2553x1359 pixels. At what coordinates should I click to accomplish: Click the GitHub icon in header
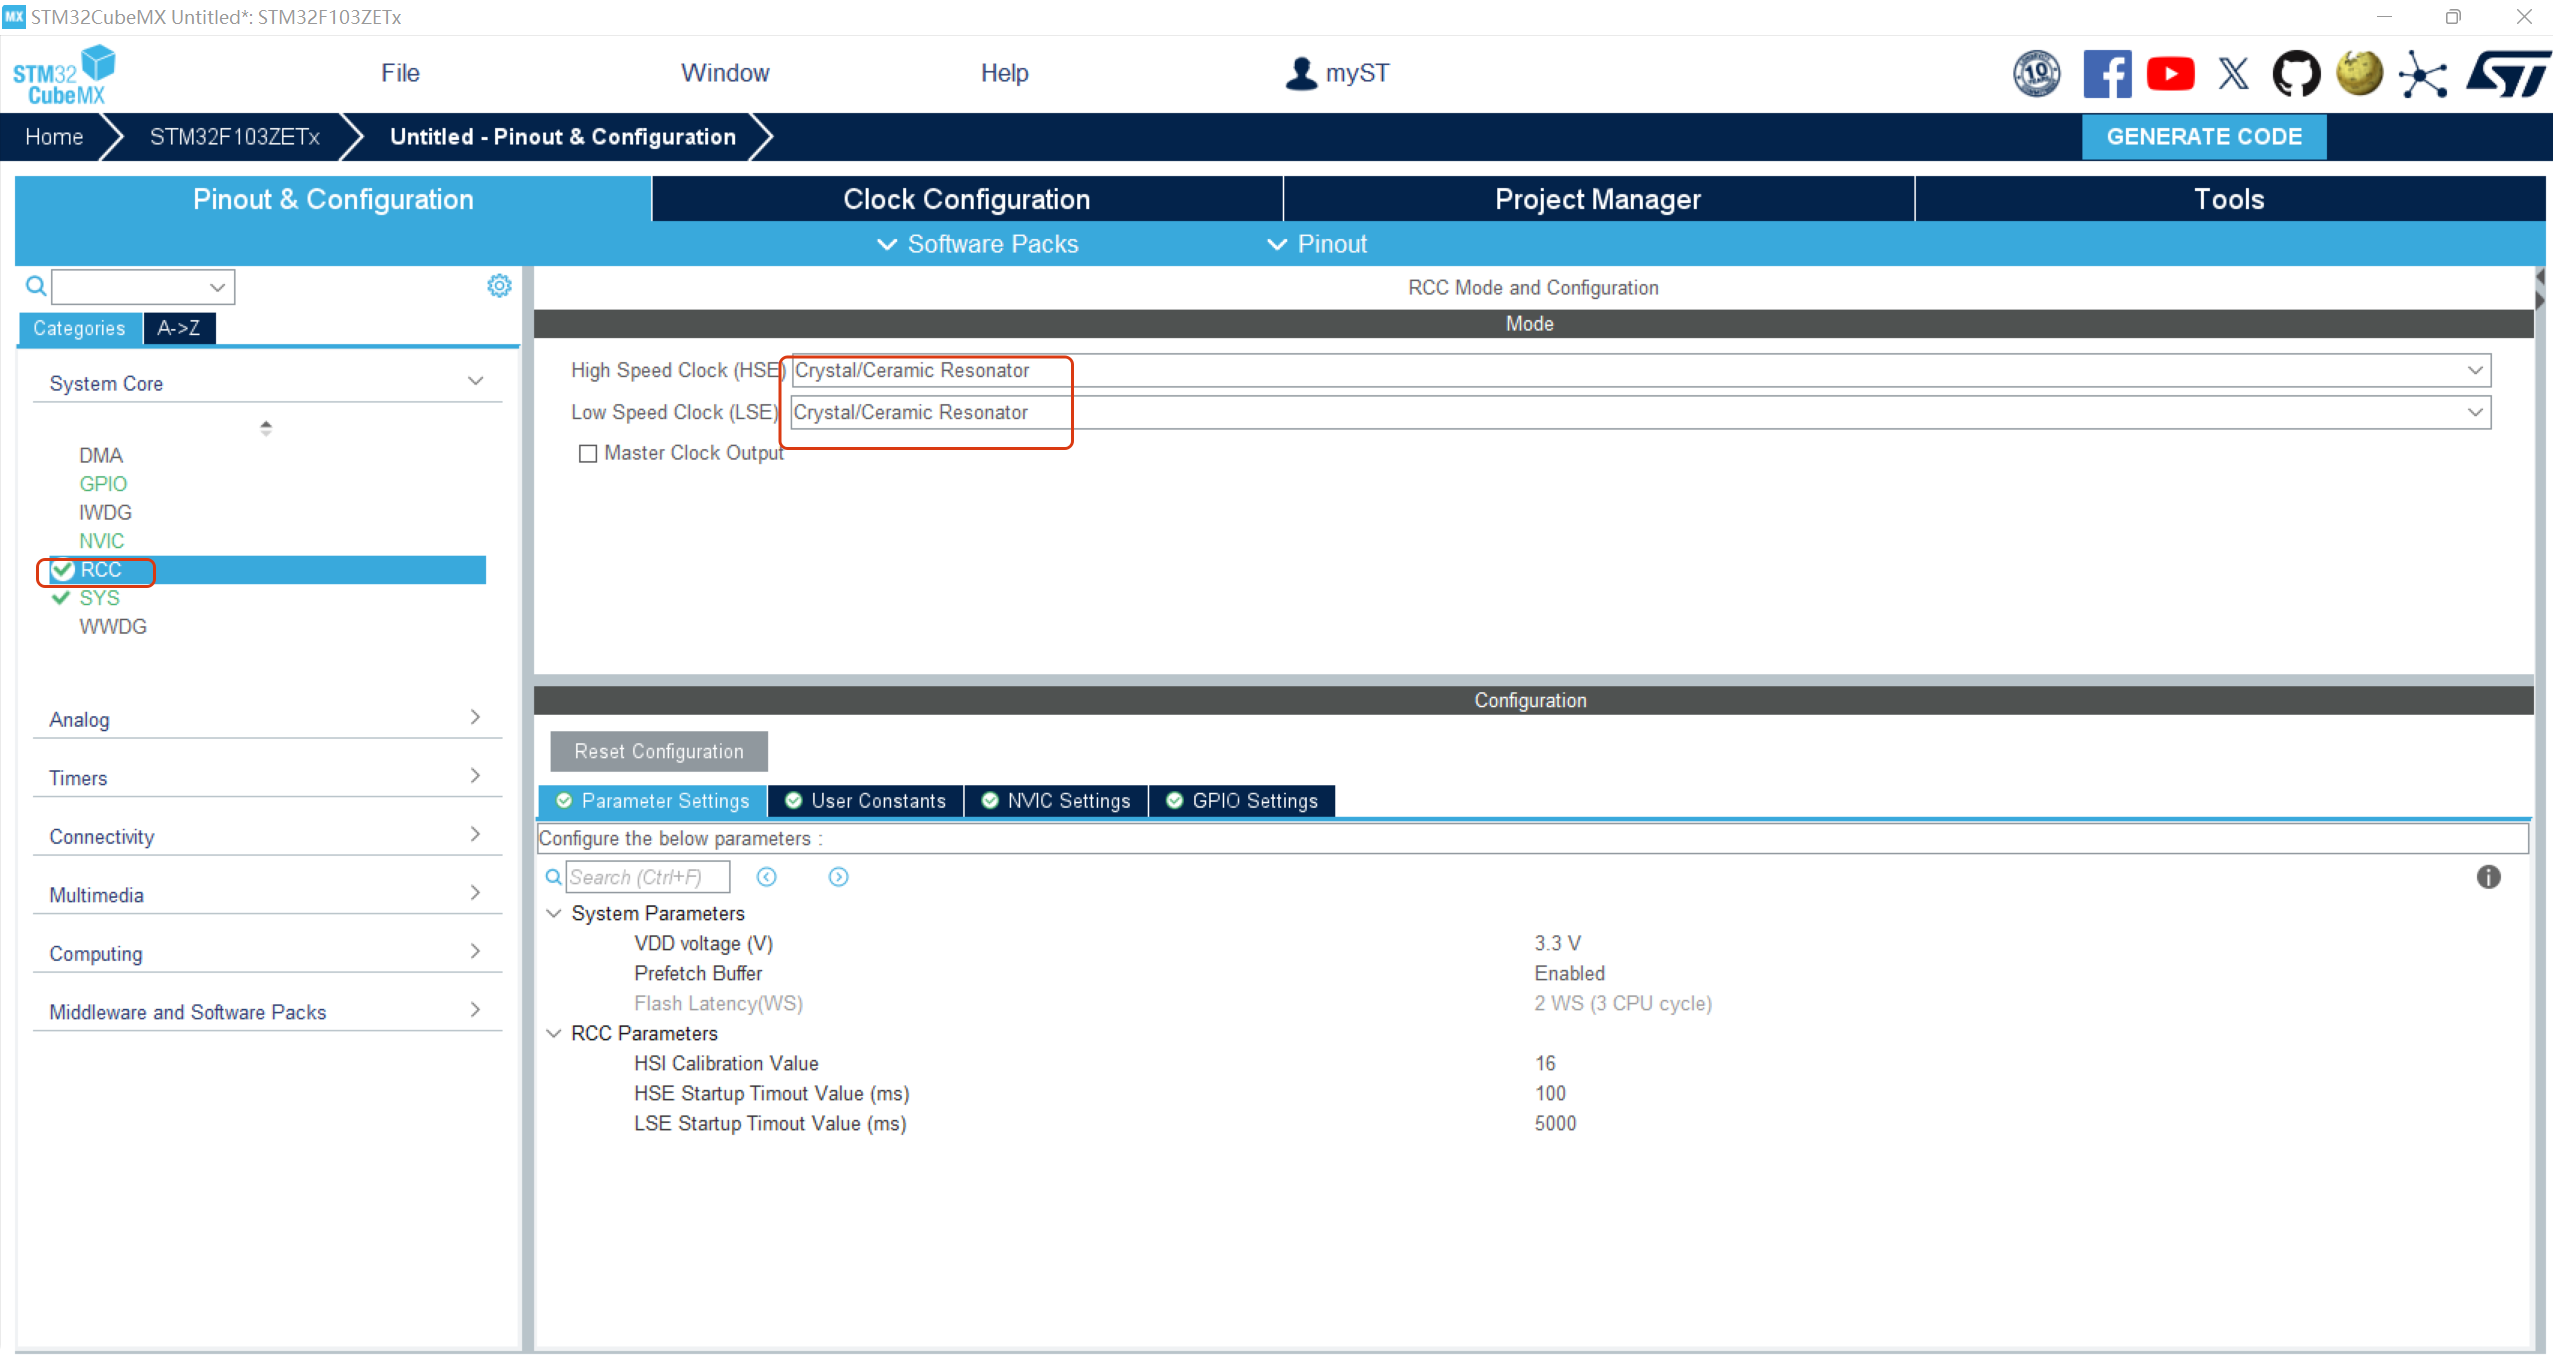click(x=2295, y=74)
